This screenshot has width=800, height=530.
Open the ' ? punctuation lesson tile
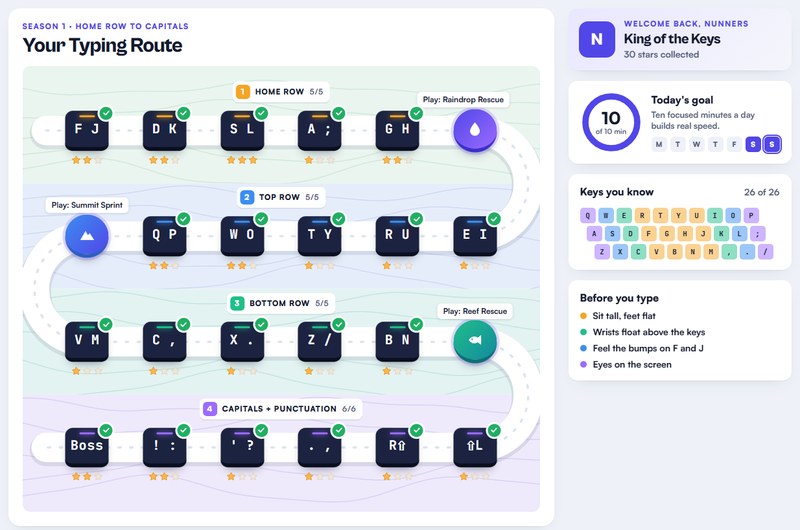[x=242, y=447]
